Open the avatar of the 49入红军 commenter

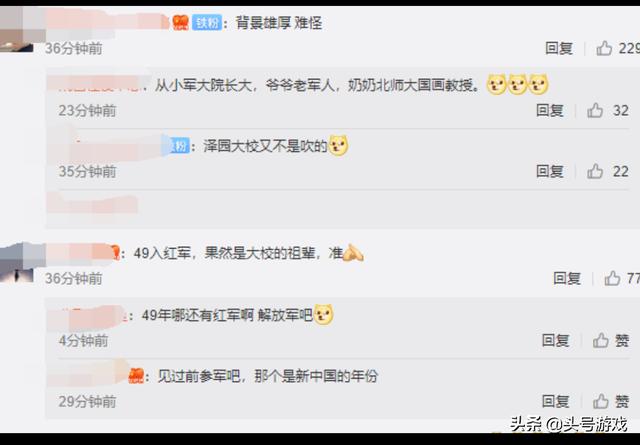click(16, 262)
